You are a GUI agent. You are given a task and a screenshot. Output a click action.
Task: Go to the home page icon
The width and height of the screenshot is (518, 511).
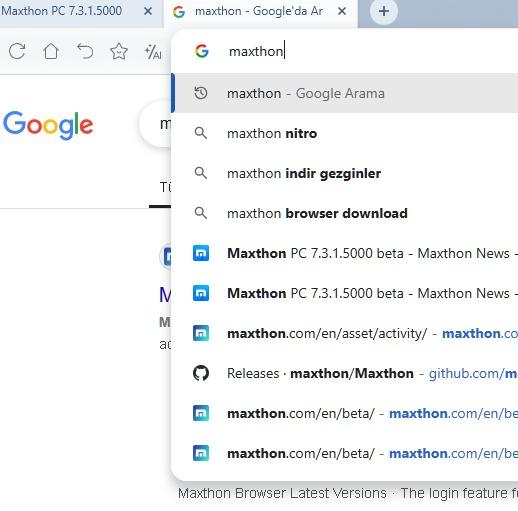pyautogui.click(x=51, y=51)
